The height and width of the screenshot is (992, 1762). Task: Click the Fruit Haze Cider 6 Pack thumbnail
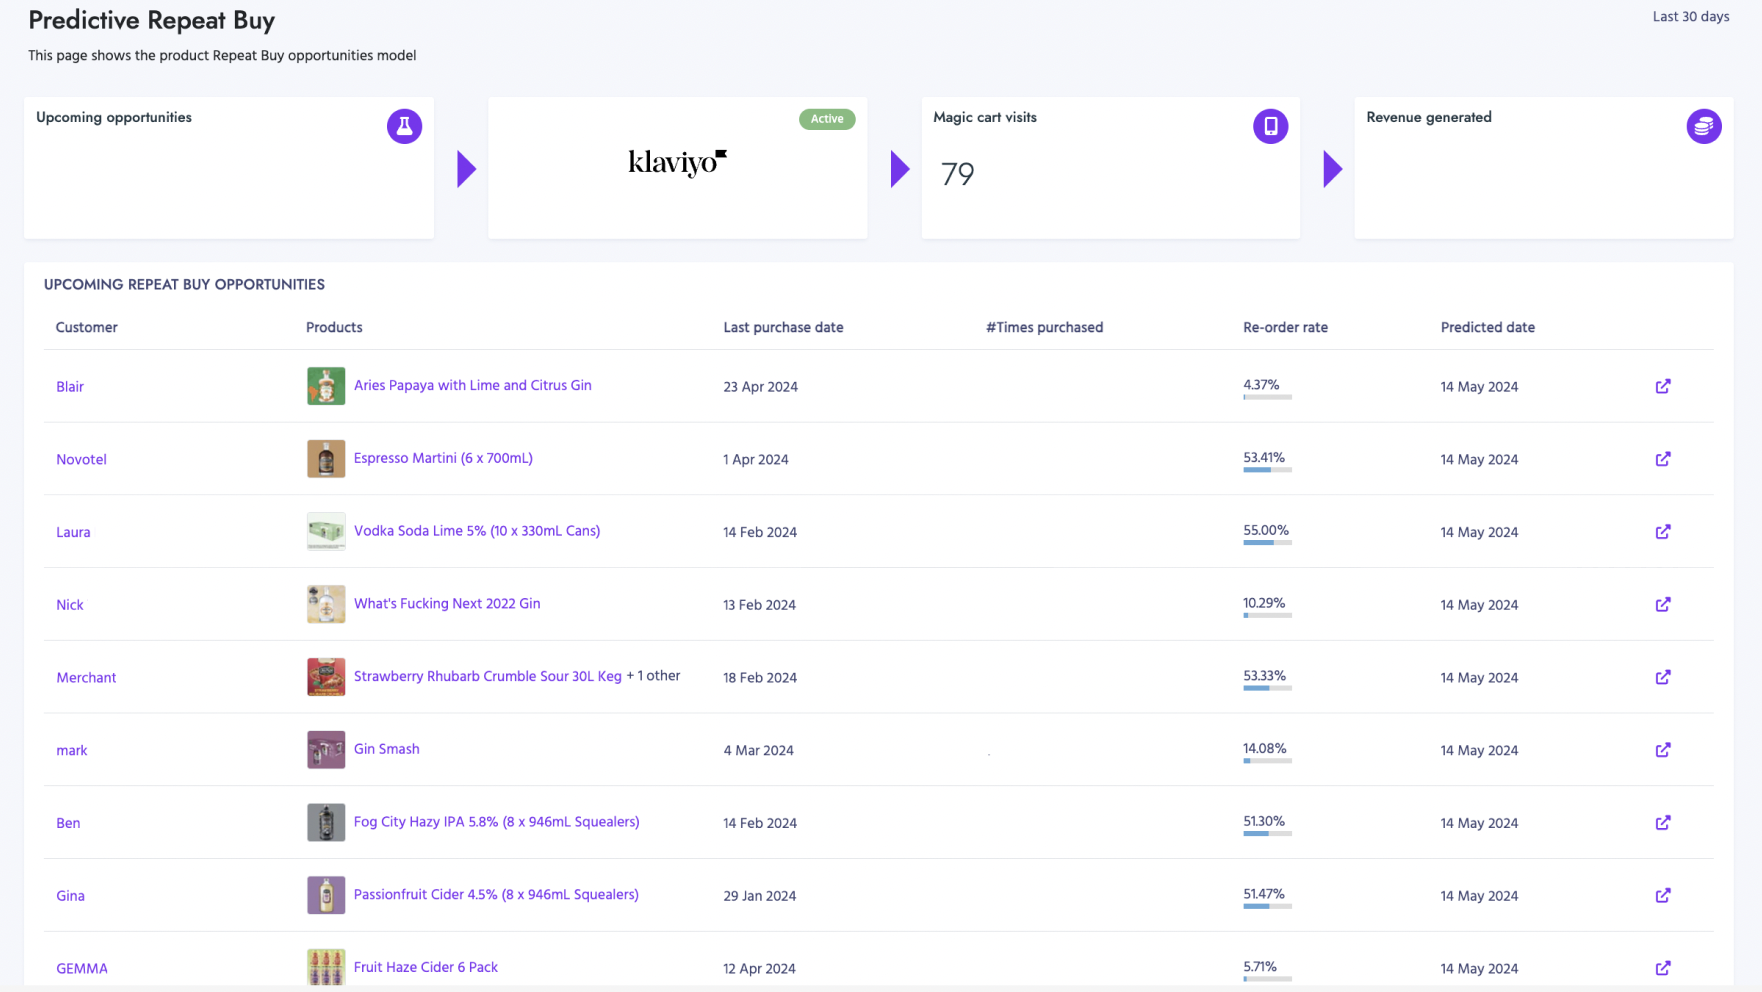click(x=326, y=967)
